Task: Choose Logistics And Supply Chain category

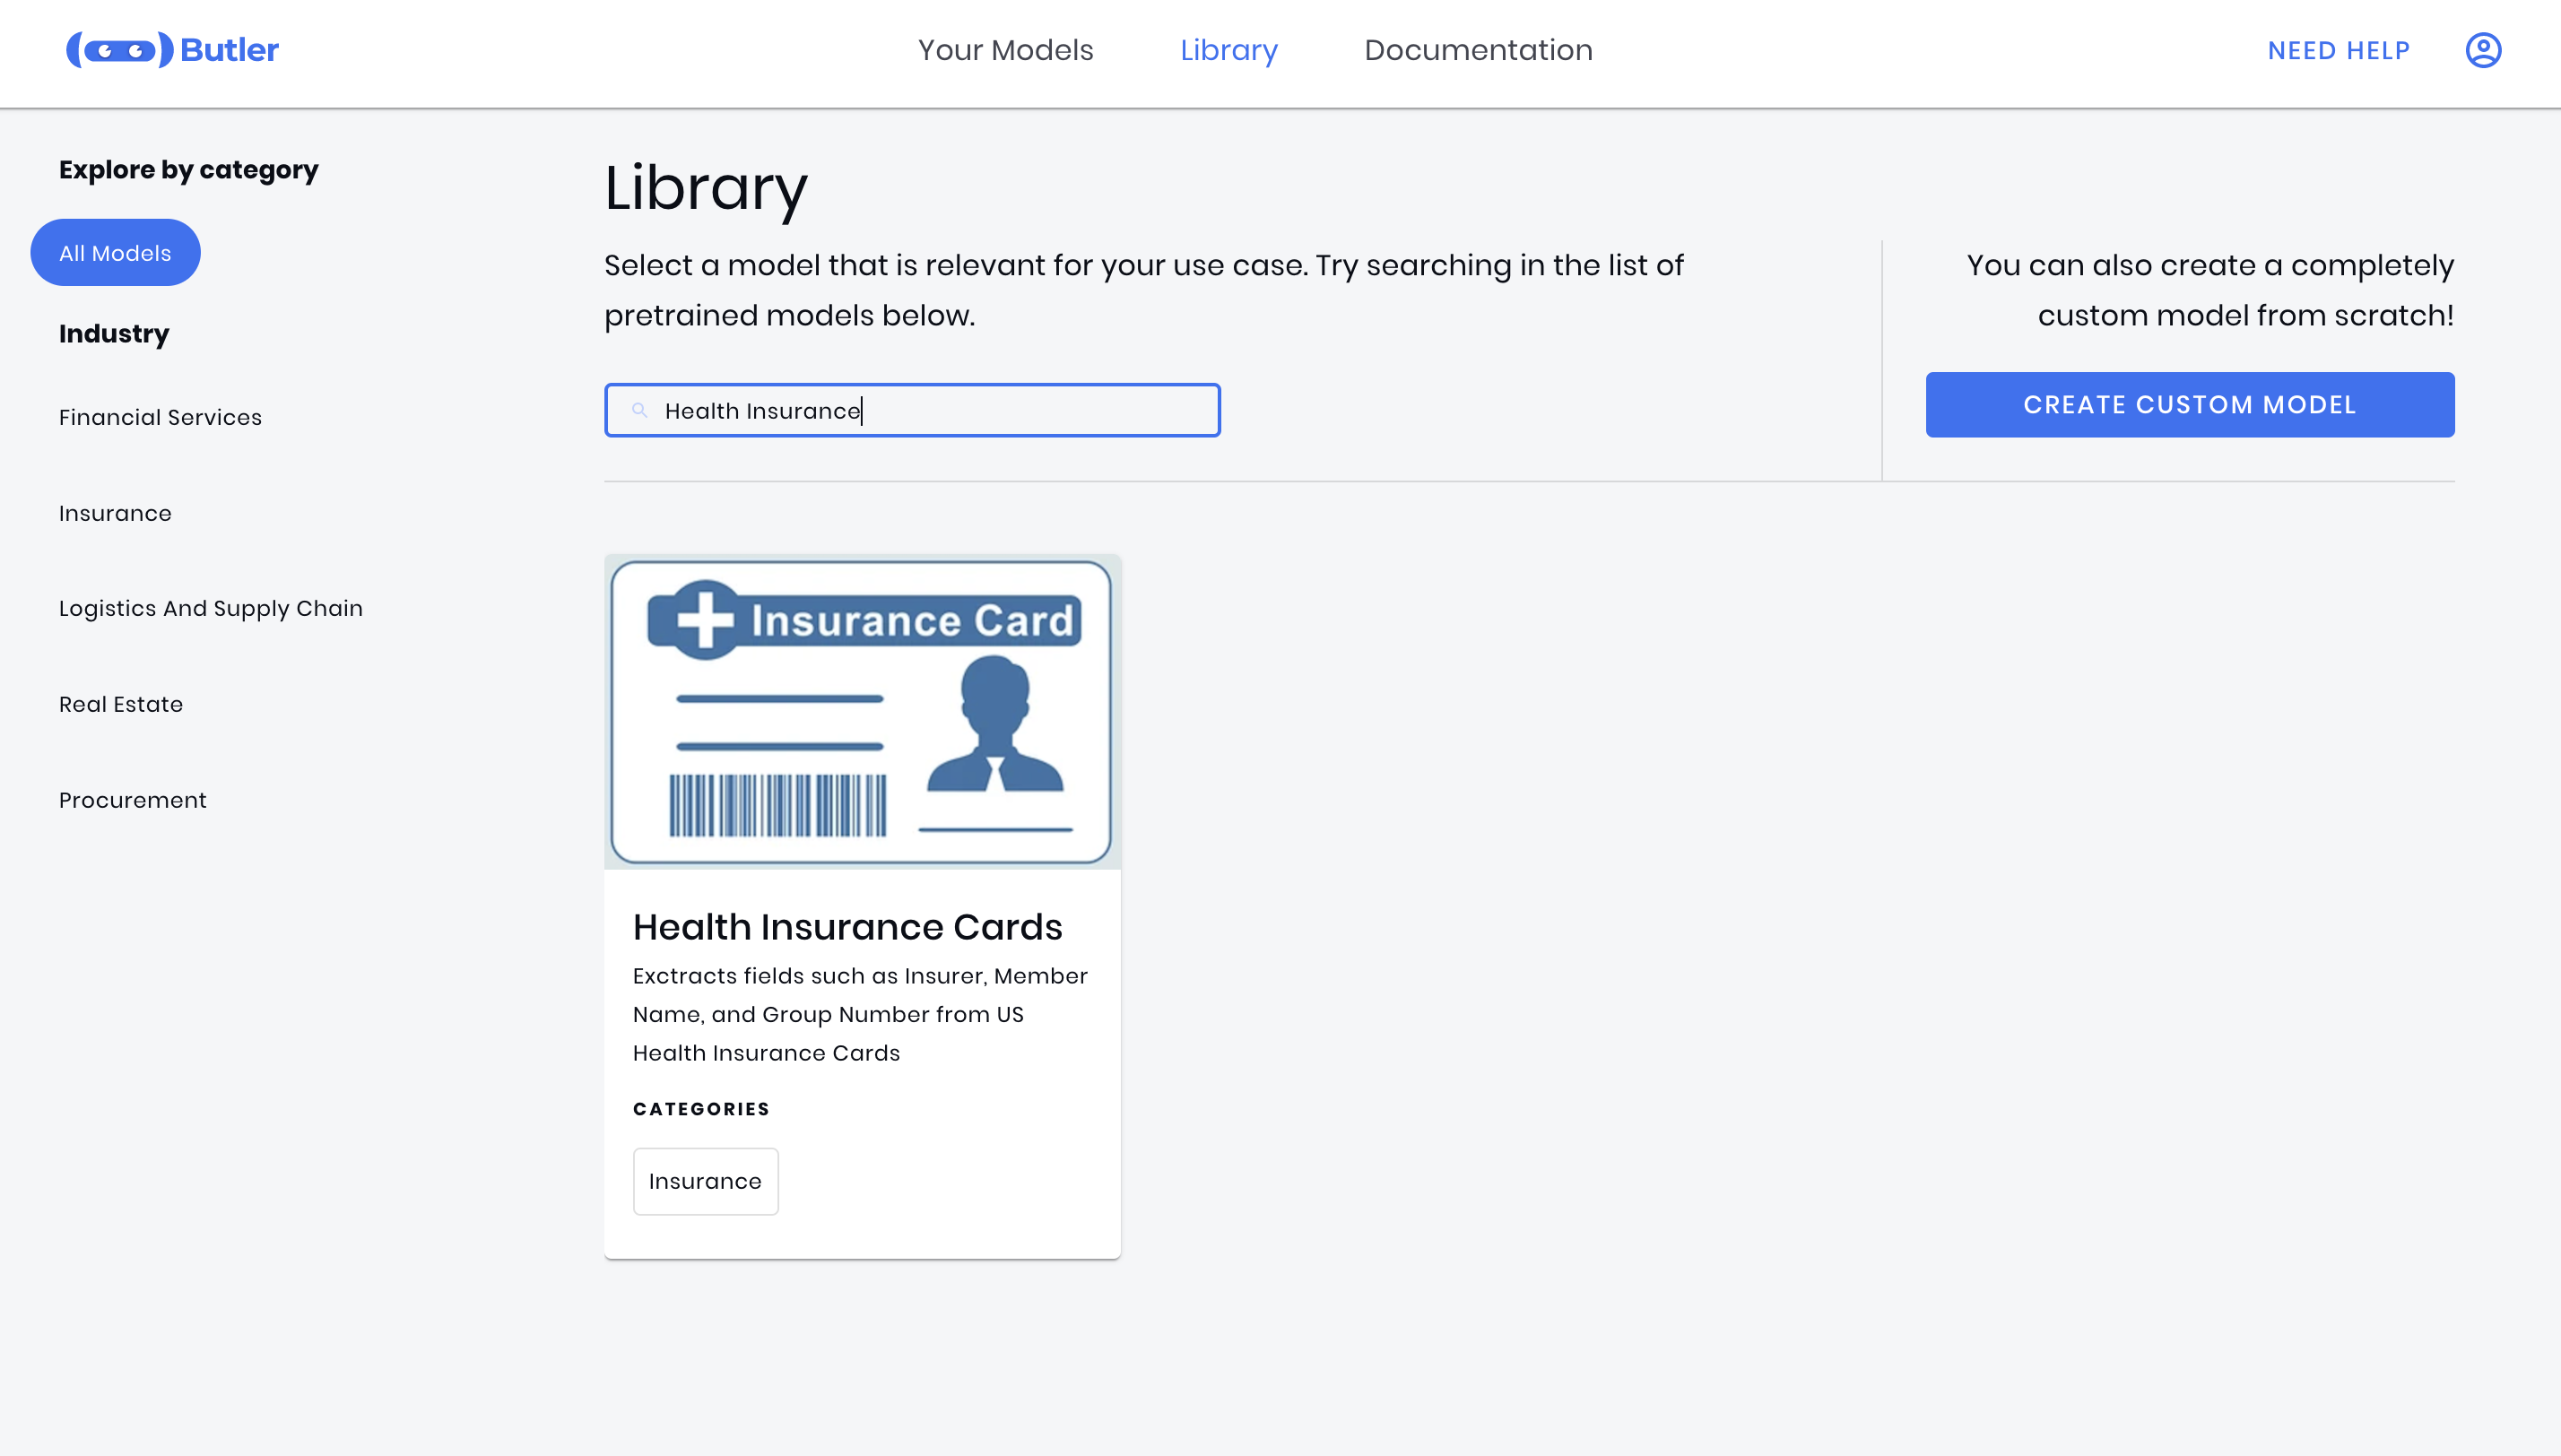Action: (210, 608)
